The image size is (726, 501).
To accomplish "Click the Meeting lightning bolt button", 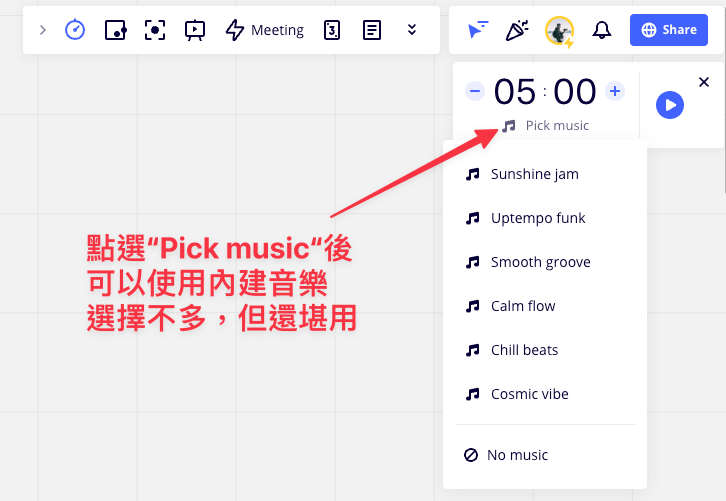I will [x=264, y=30].
